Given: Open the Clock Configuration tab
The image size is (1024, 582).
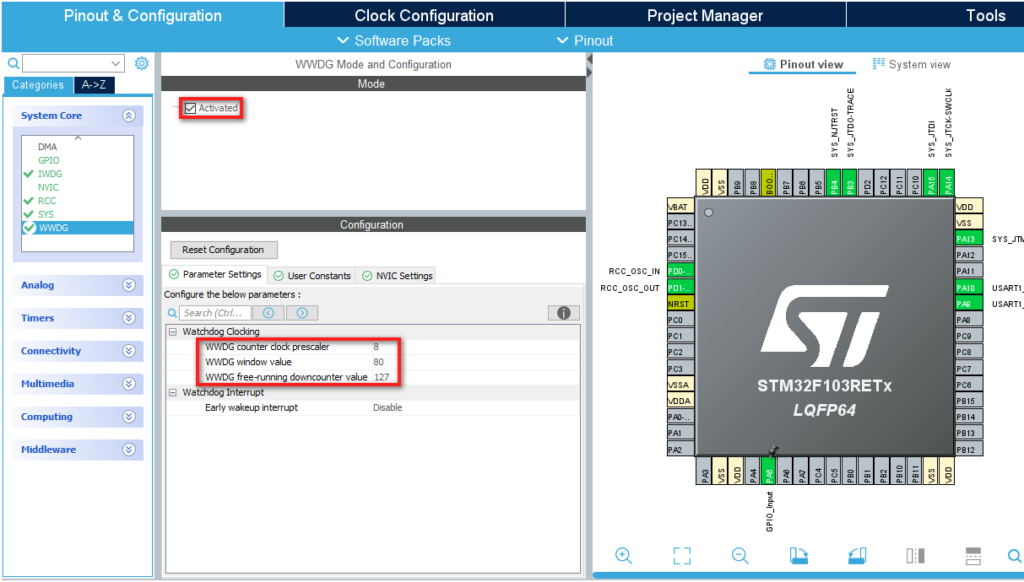Looking at the screenshot, I should pyautogui.click(x=424, y=15).
